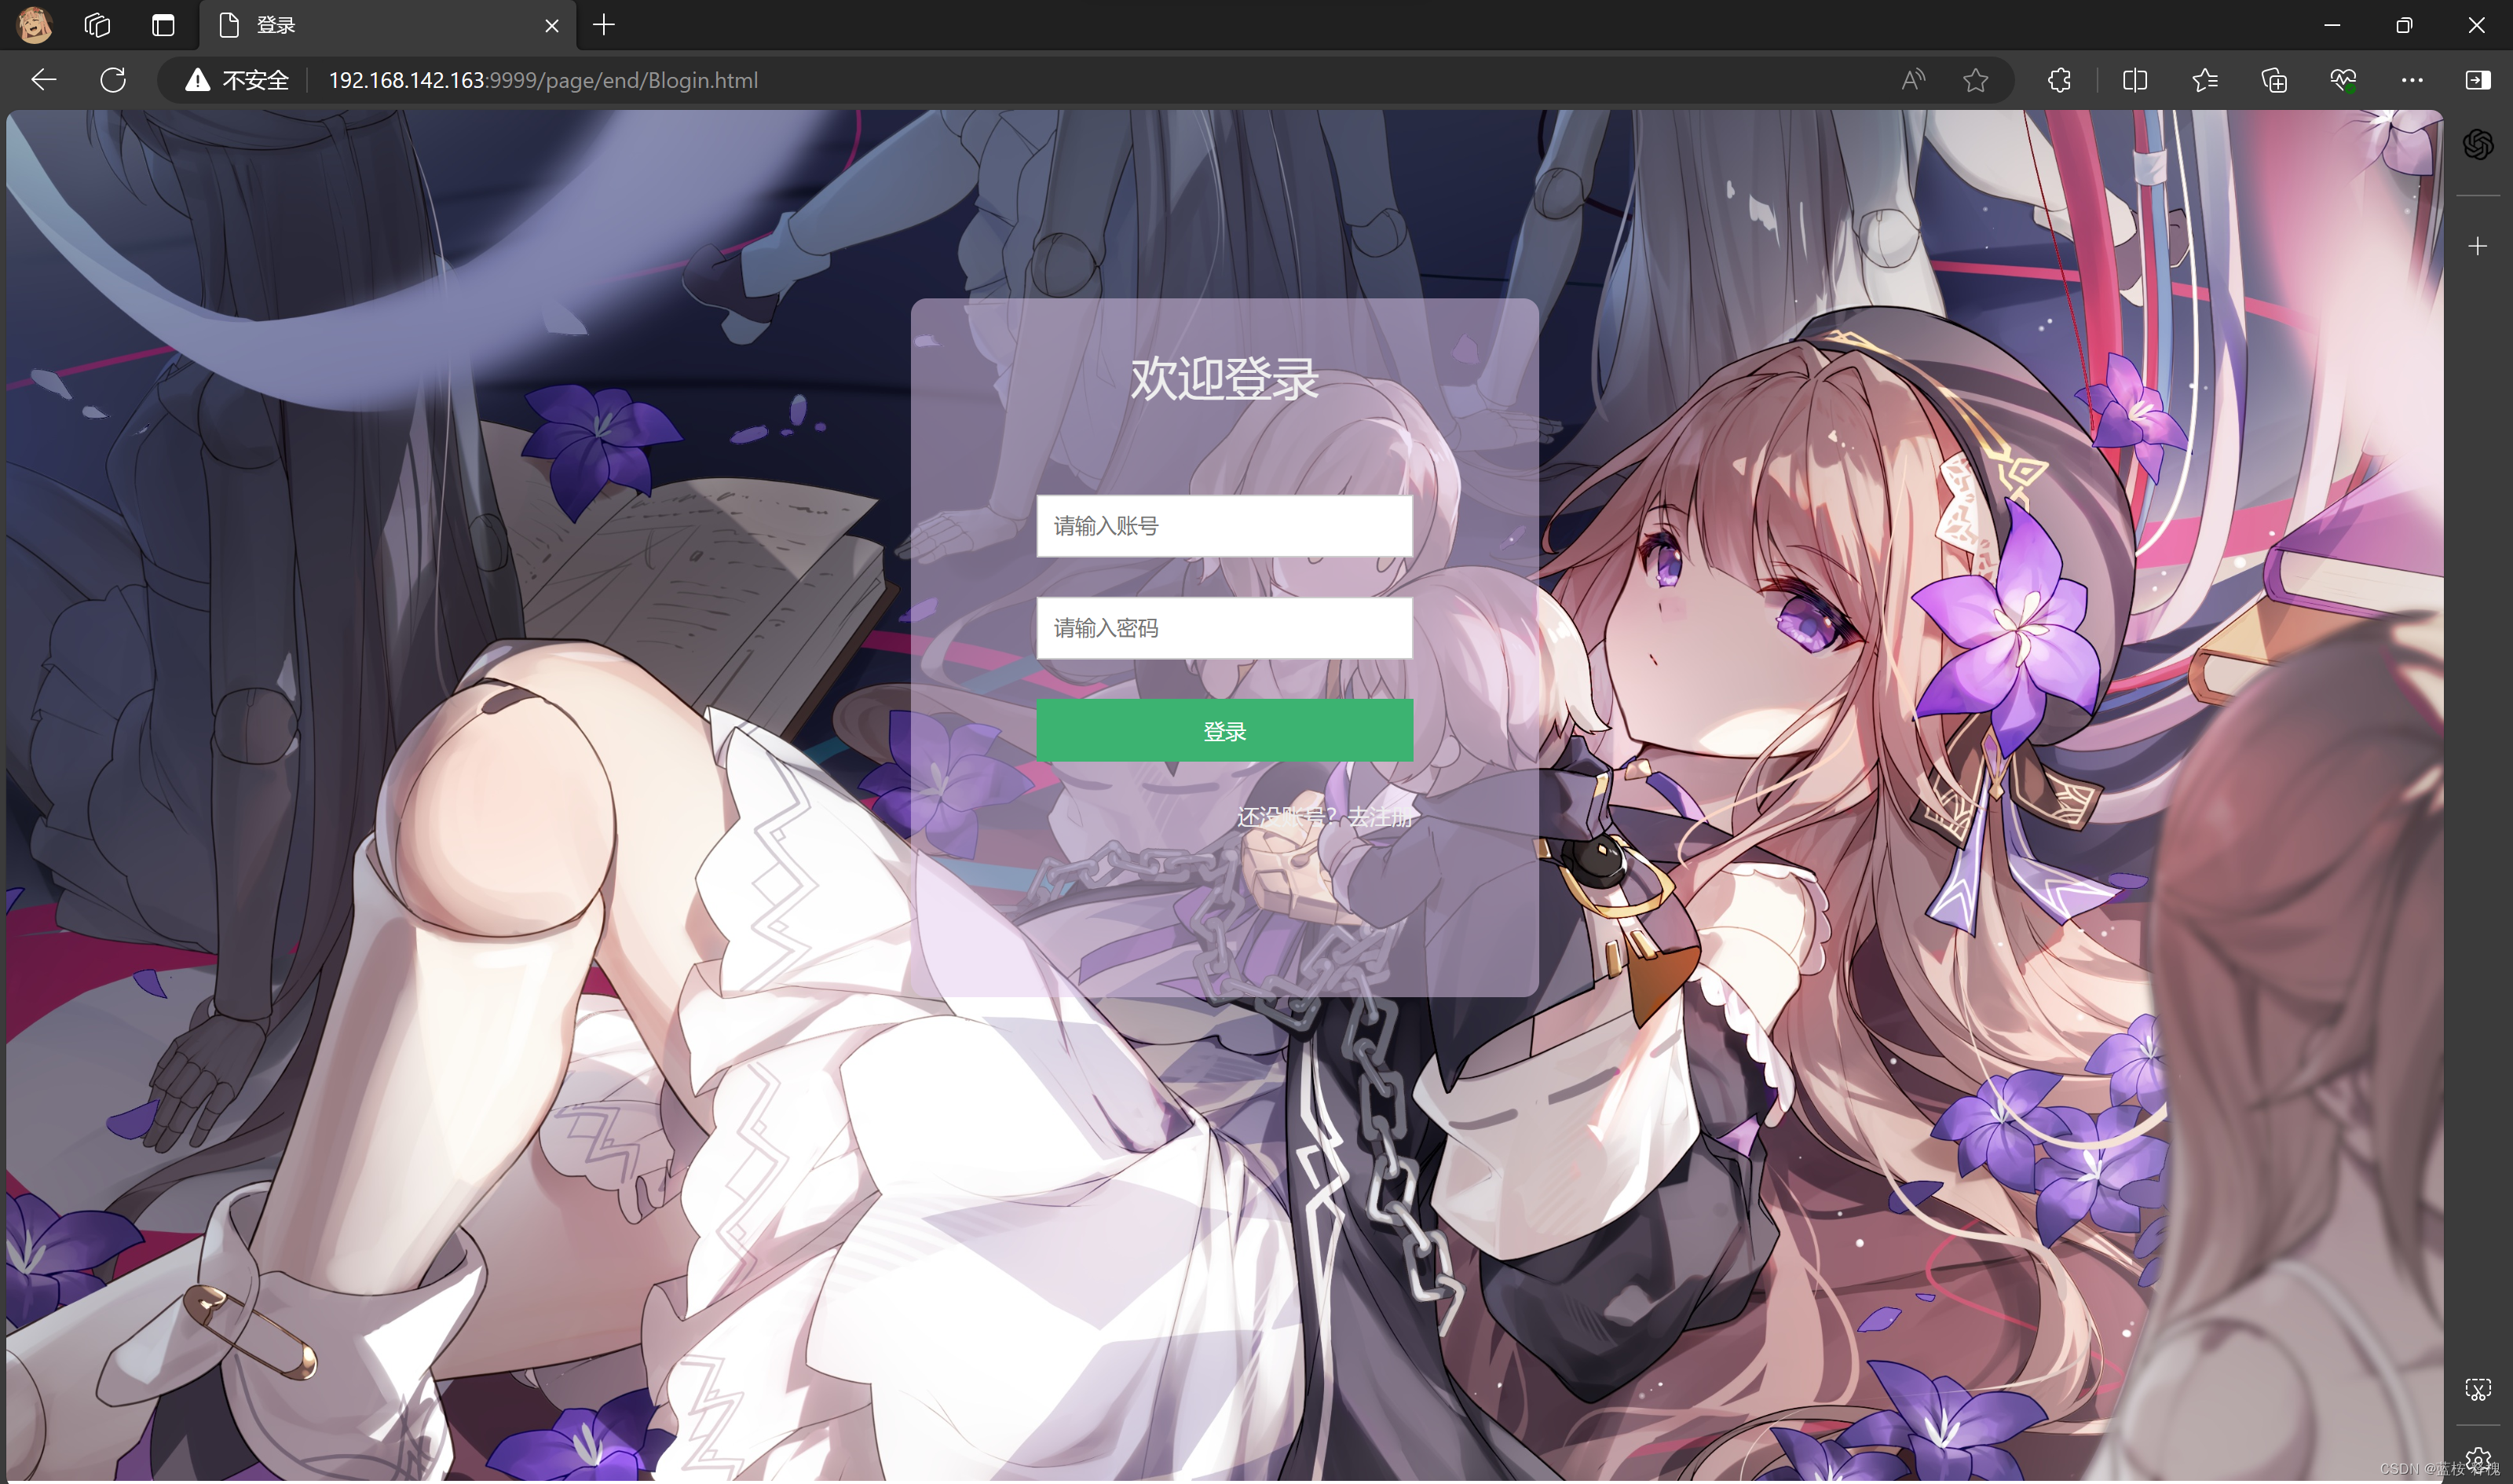Refresh the current page

(x=113, y=80)
